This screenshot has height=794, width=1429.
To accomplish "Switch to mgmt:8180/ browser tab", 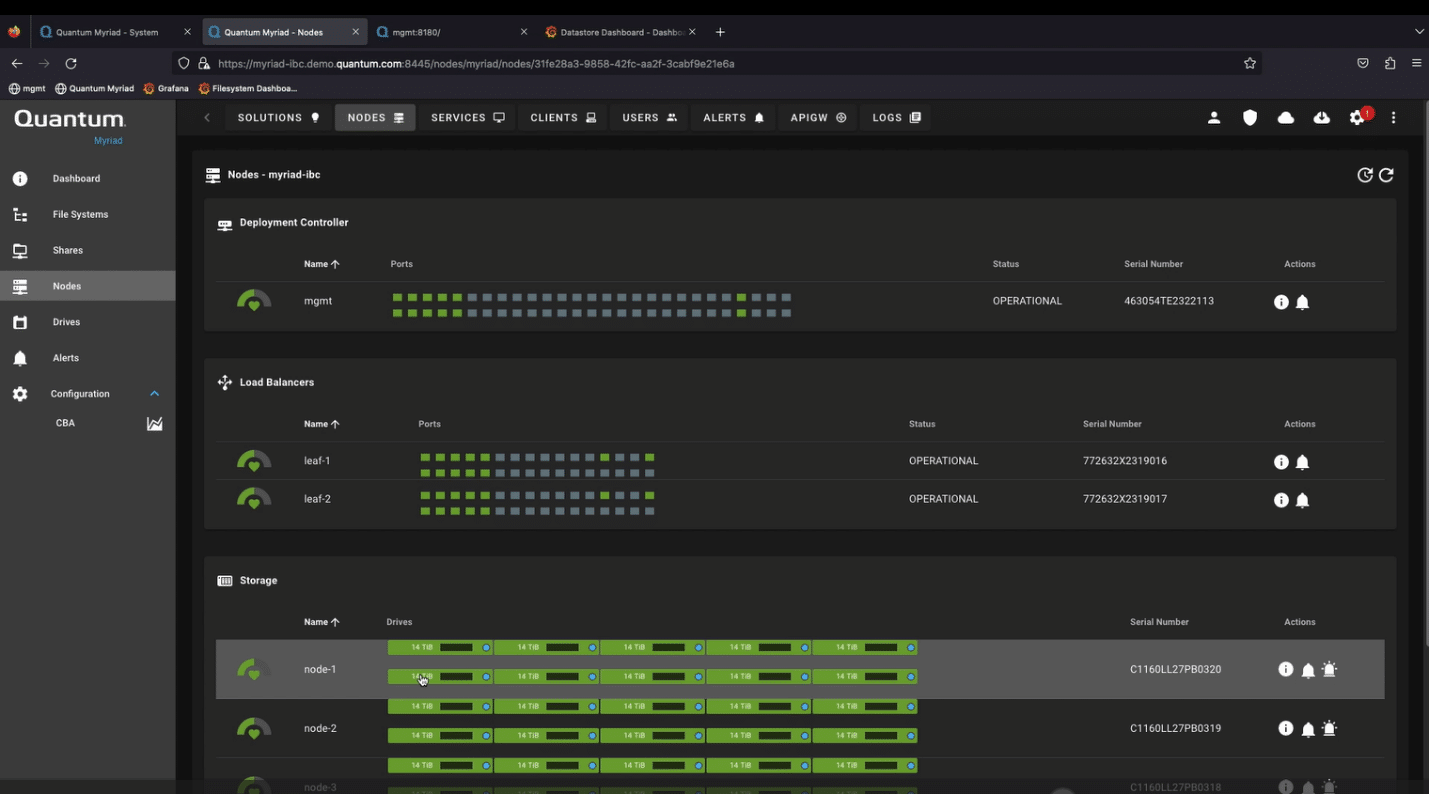I will tap(452, 32).
